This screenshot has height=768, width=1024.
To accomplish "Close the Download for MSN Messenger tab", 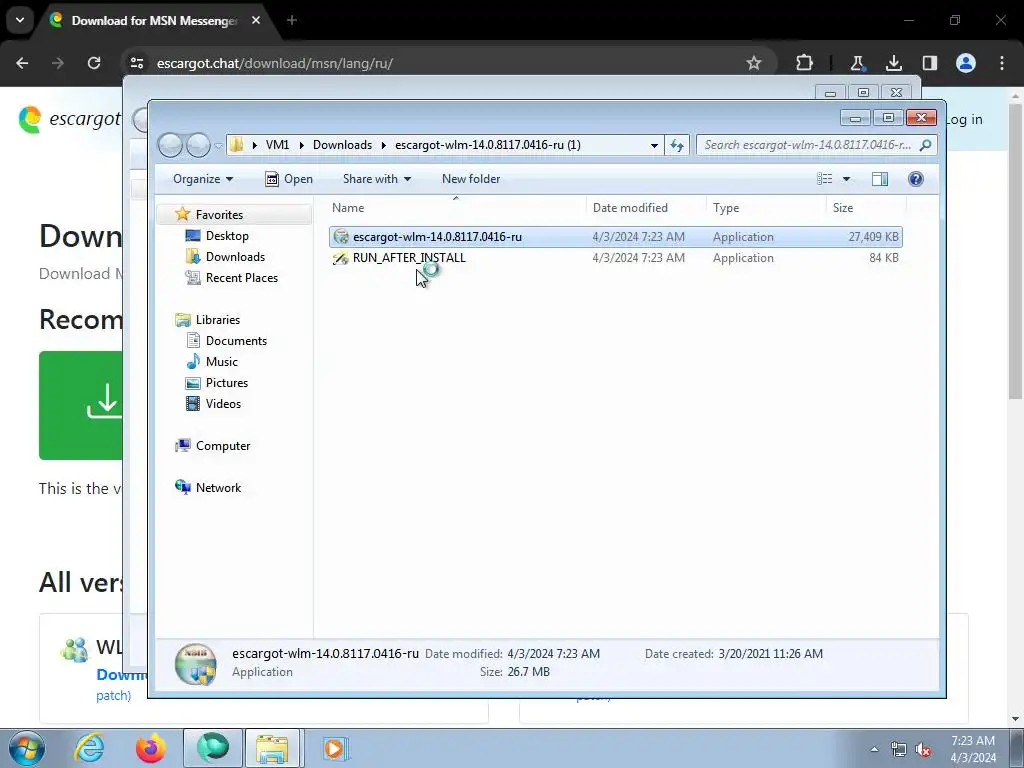I will coord(256,20).
